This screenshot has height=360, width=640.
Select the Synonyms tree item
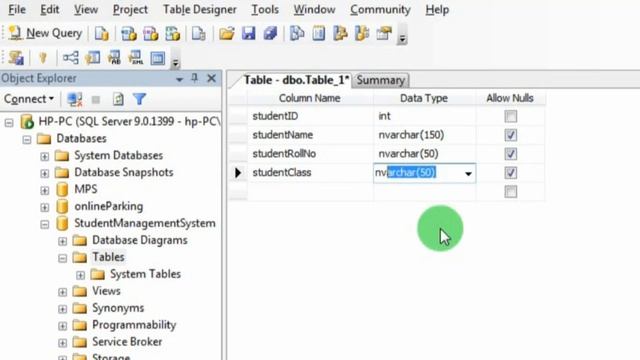pyautogui.click(x=118, y=308)
